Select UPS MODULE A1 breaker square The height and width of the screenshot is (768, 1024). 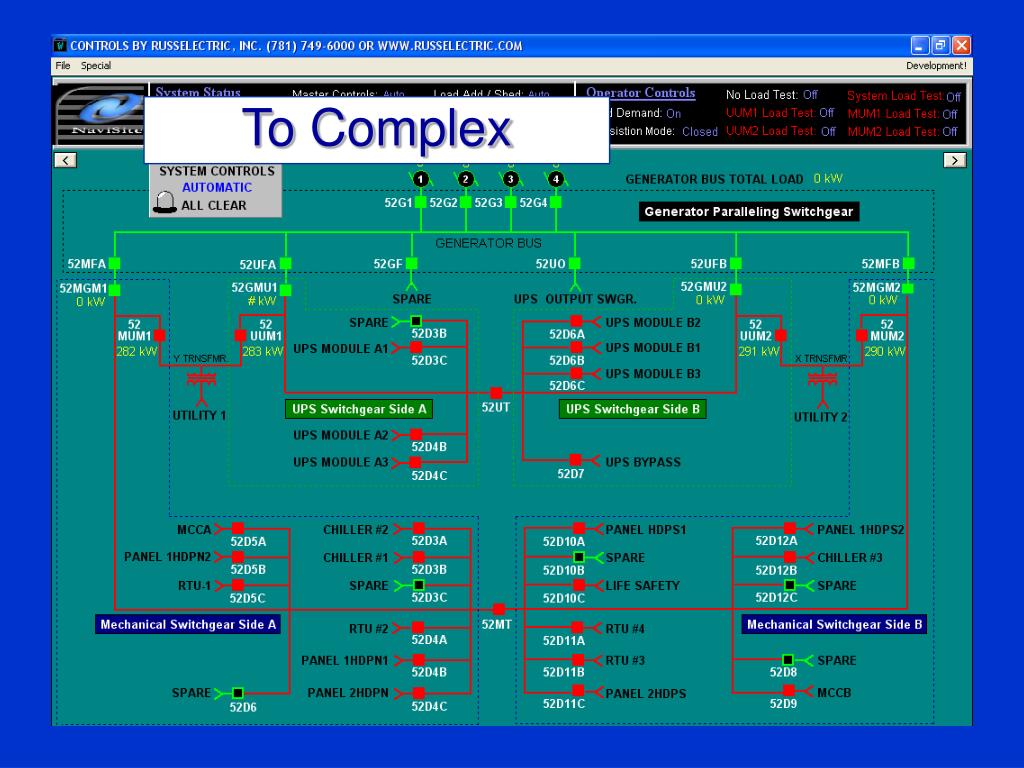[416, 347]
